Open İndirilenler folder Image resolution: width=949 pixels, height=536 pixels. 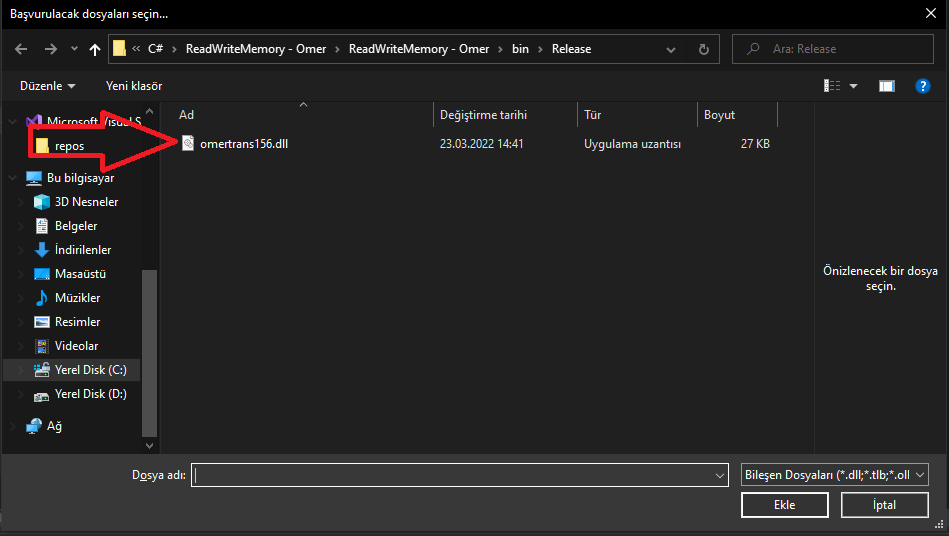(83, 250)
